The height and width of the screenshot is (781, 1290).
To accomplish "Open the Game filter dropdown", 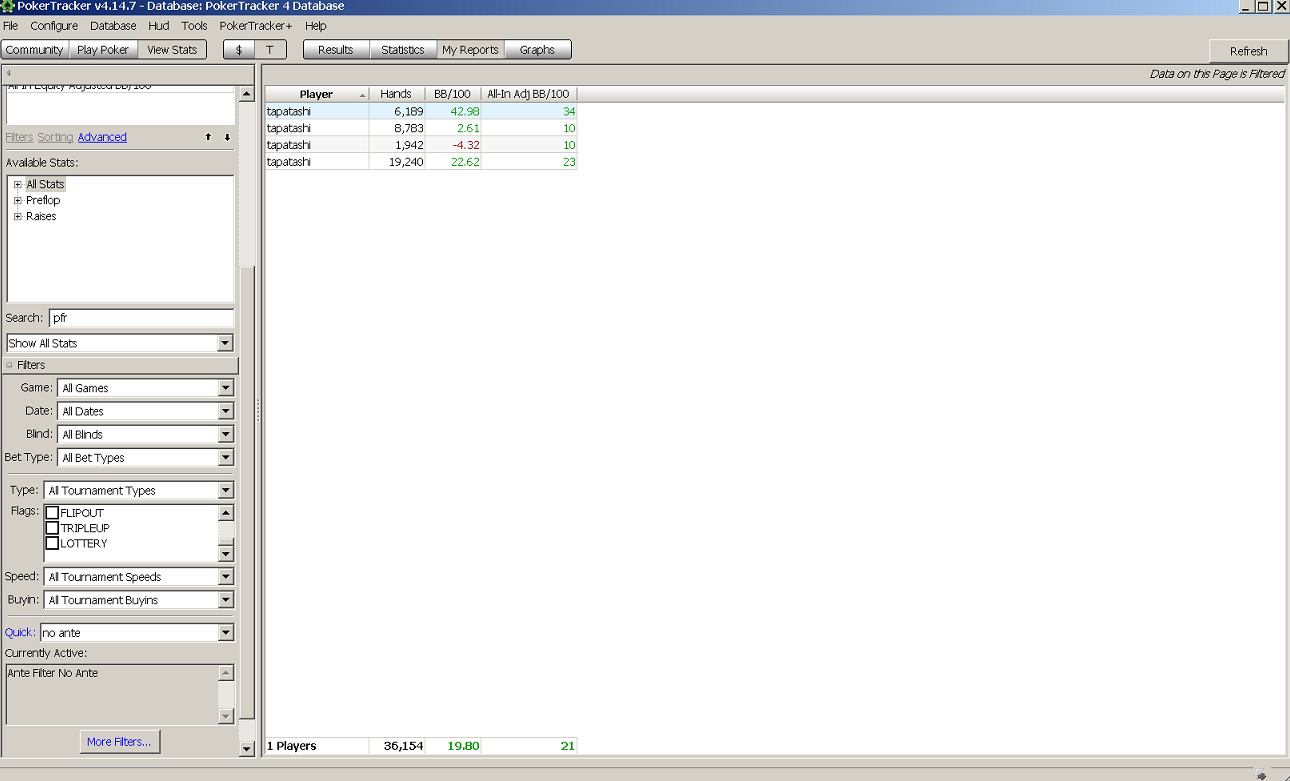I will [x=225, y=388].
